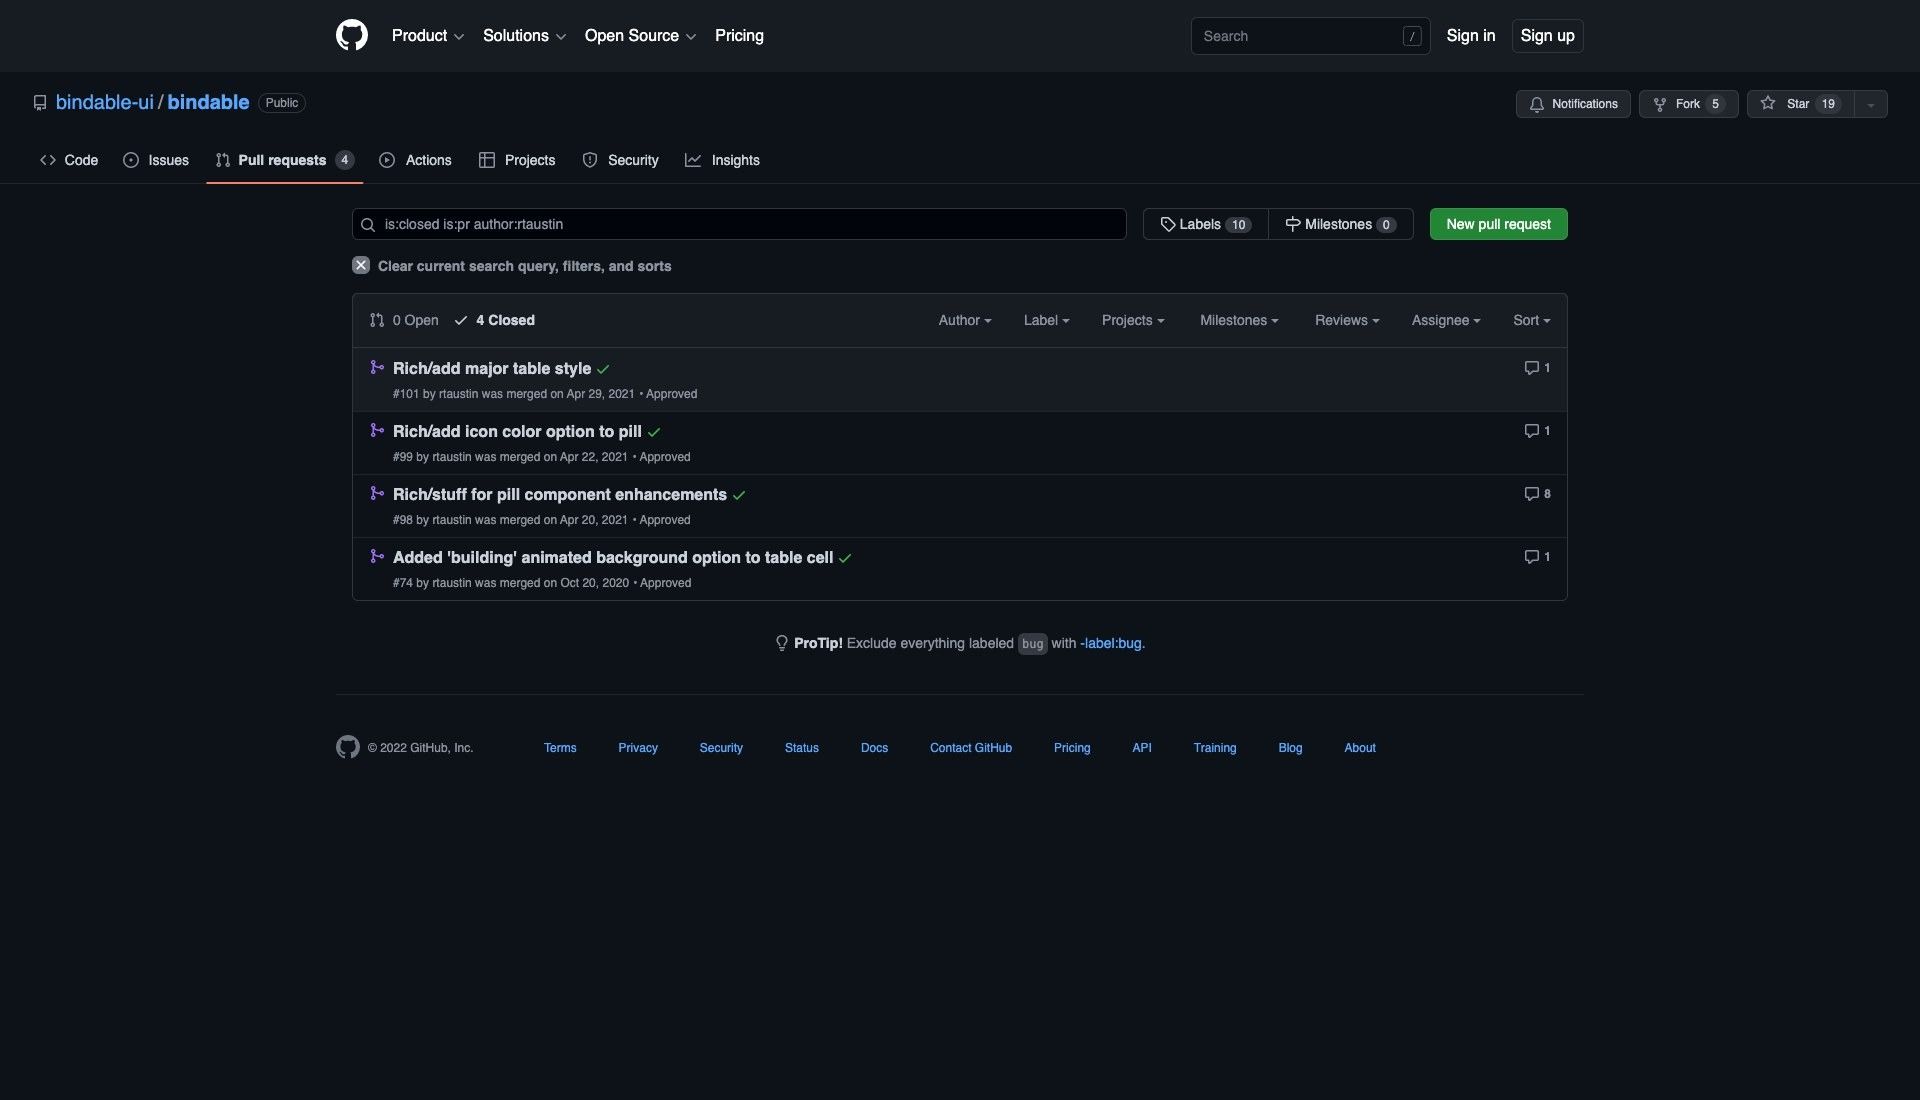This screenshot has height=1100, width=1920.
Task: Switch to the Code tab
Action: click(x=69, y=160)
